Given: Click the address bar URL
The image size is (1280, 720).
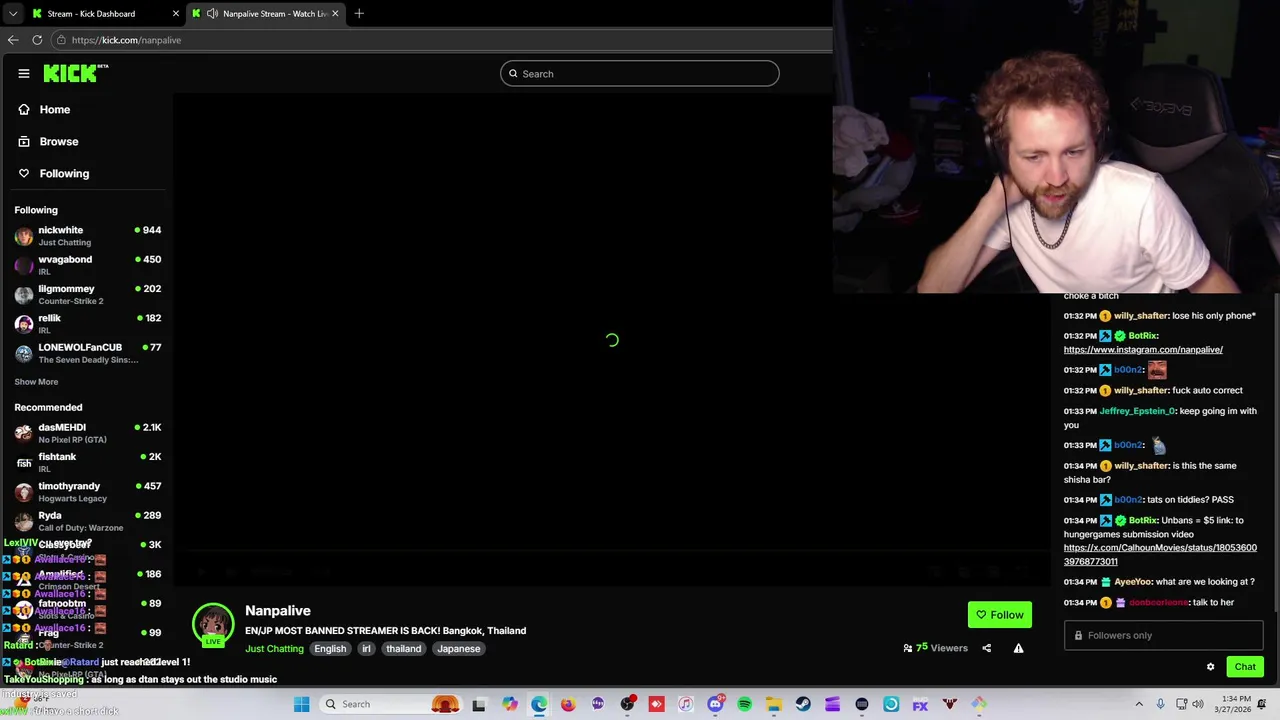Looking at the screenshot, I should pyautogui.click(x=126, y=40).
